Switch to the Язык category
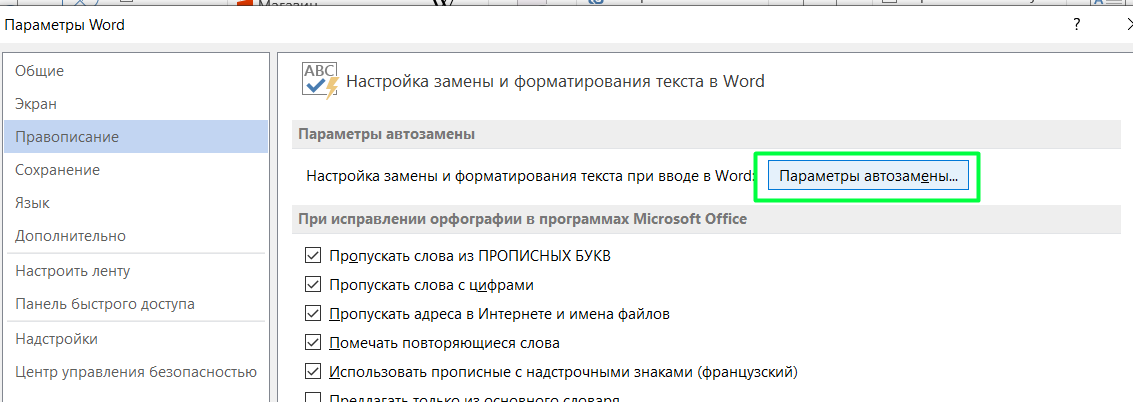Viewport: 1133px width, 402px height. [x=136, y=203]
